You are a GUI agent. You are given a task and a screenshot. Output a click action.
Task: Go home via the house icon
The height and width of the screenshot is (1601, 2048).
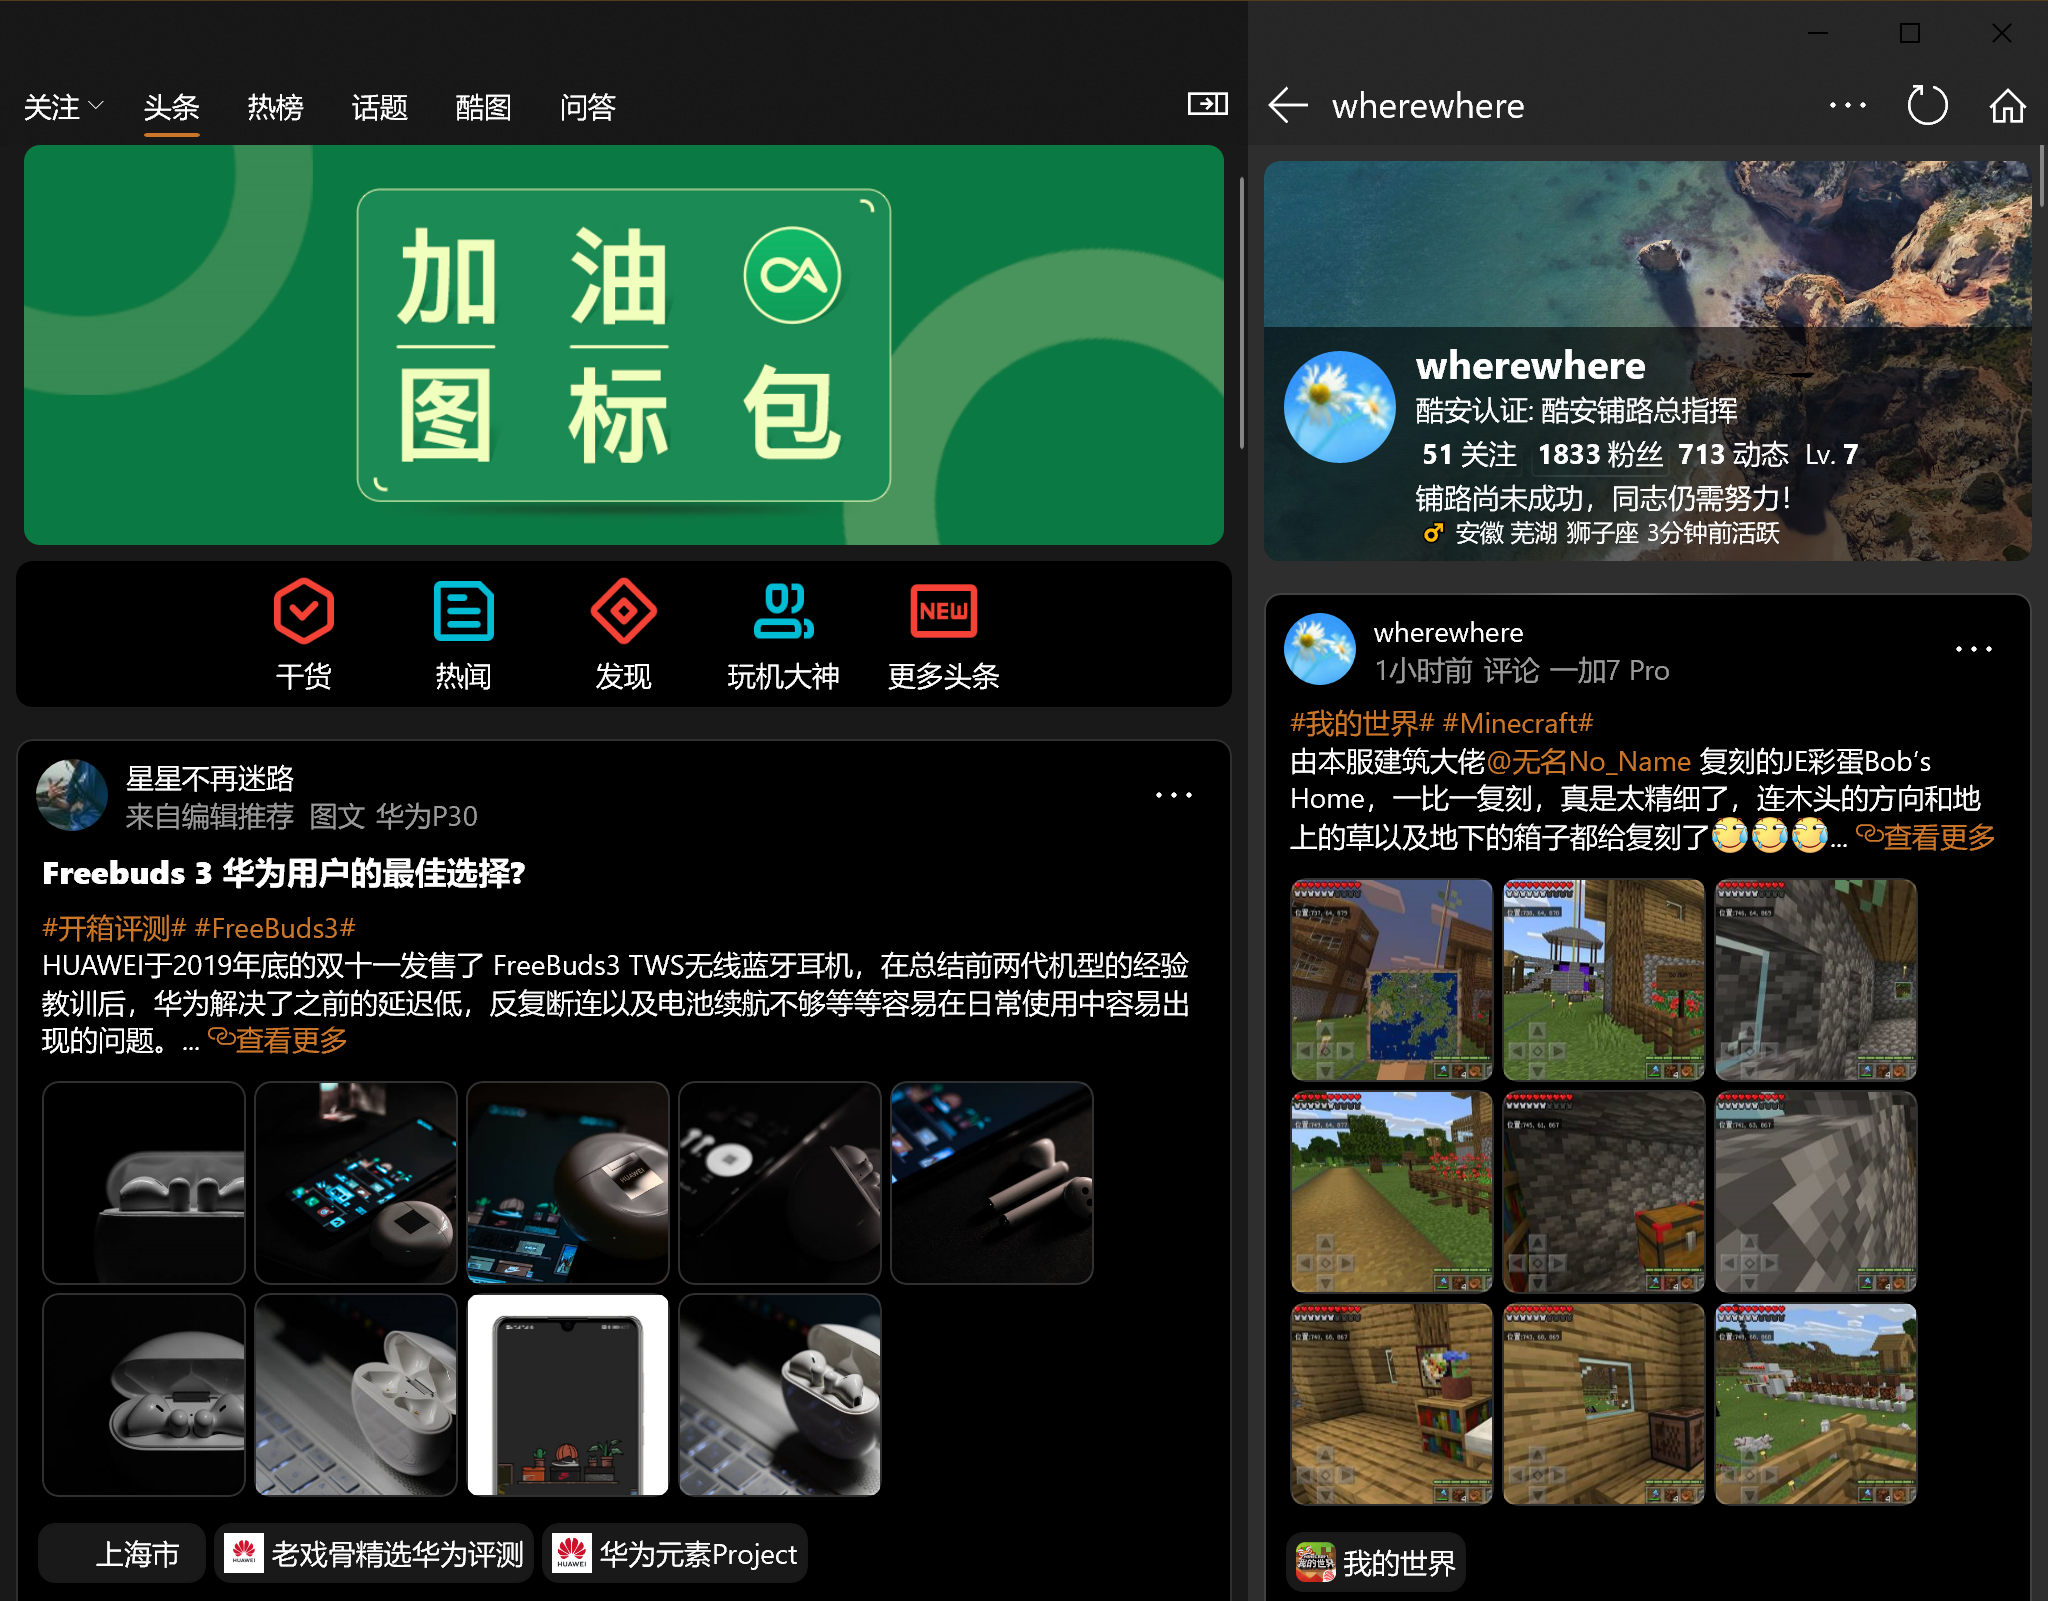point(2007,105)
